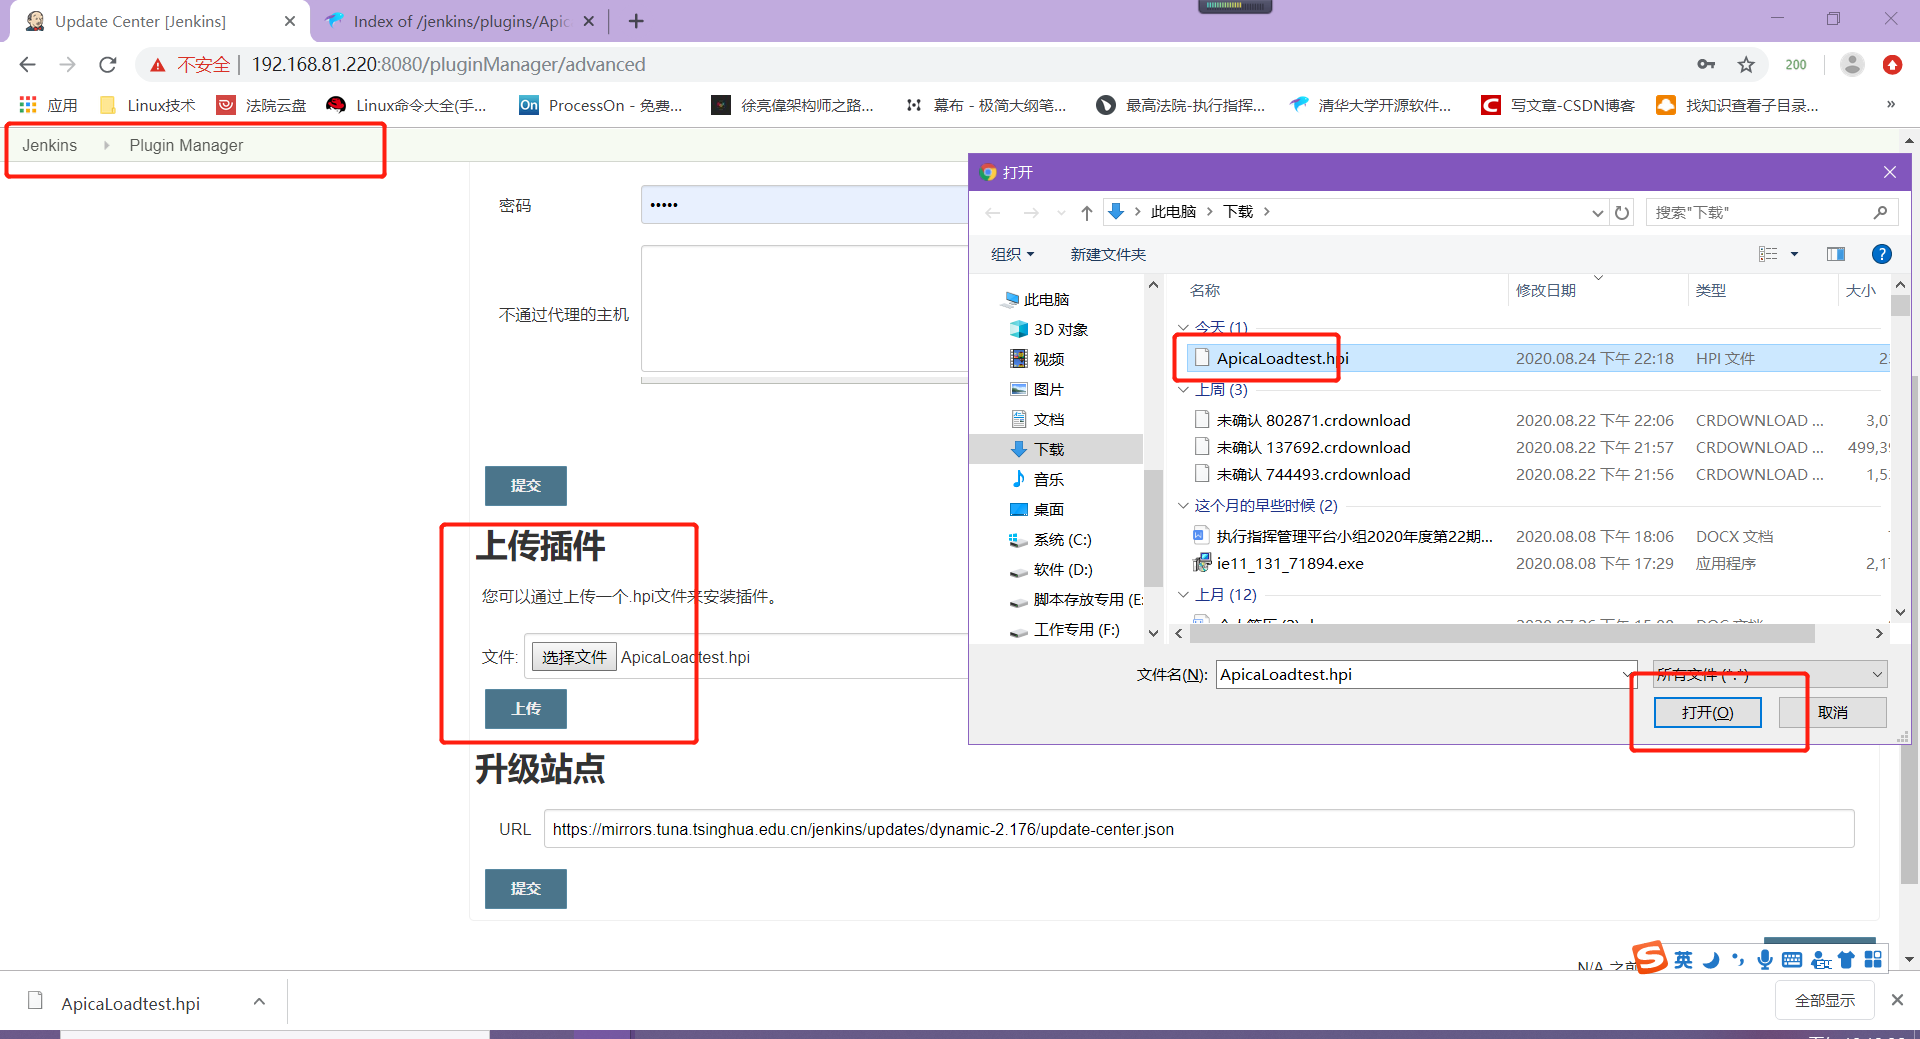The width and height of the screenshot is (1920, 1039).
Task: Click the refresh icon beside the dialog address bar
Action: tap(1622, 211)
